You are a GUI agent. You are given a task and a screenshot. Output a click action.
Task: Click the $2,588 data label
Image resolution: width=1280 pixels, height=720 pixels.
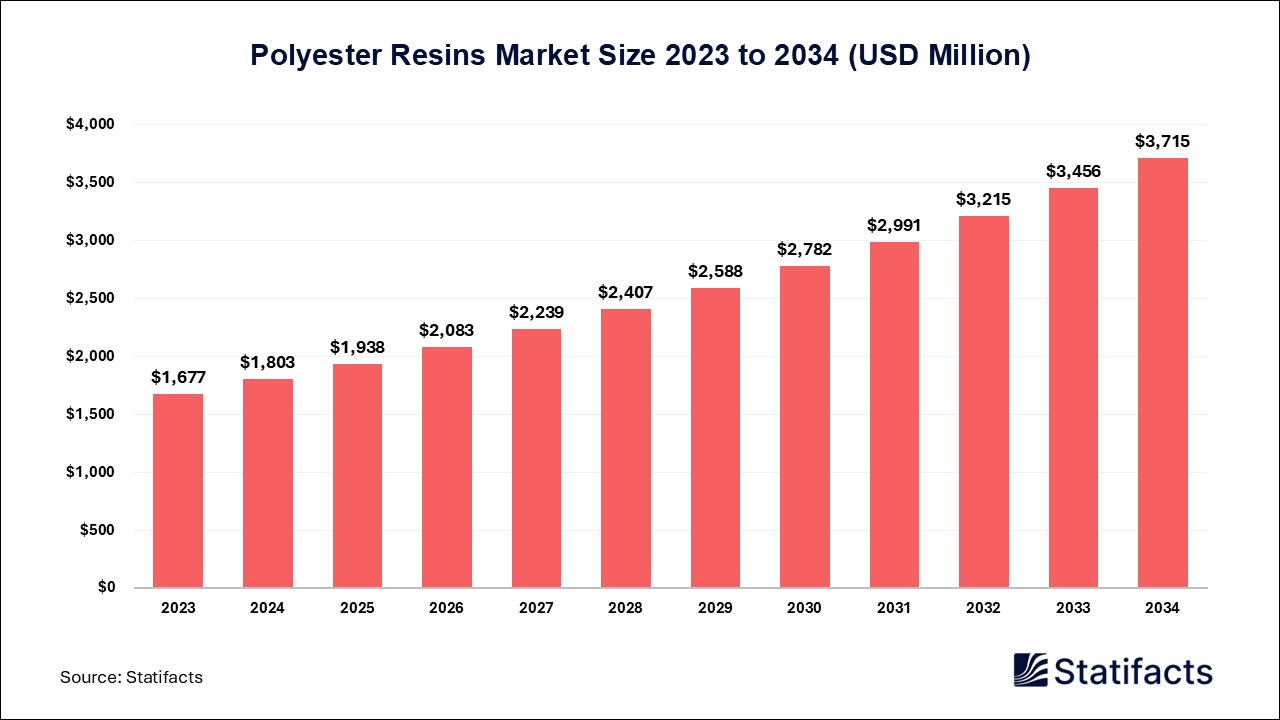coord(716,271)
